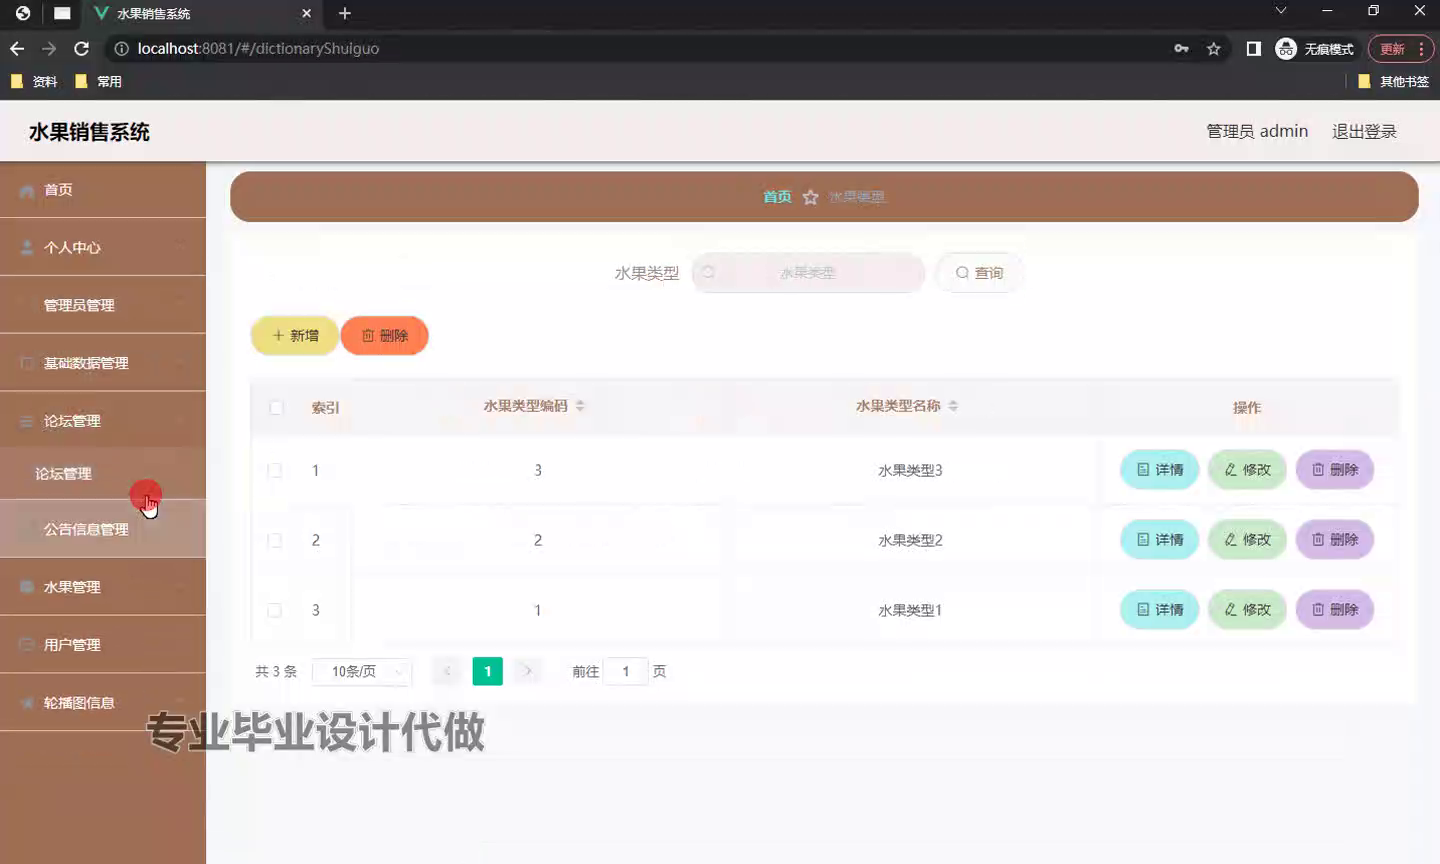The height and width of the screenshot is (864, 1440).
Task: Click the browser back arrow
Action: 17,48
